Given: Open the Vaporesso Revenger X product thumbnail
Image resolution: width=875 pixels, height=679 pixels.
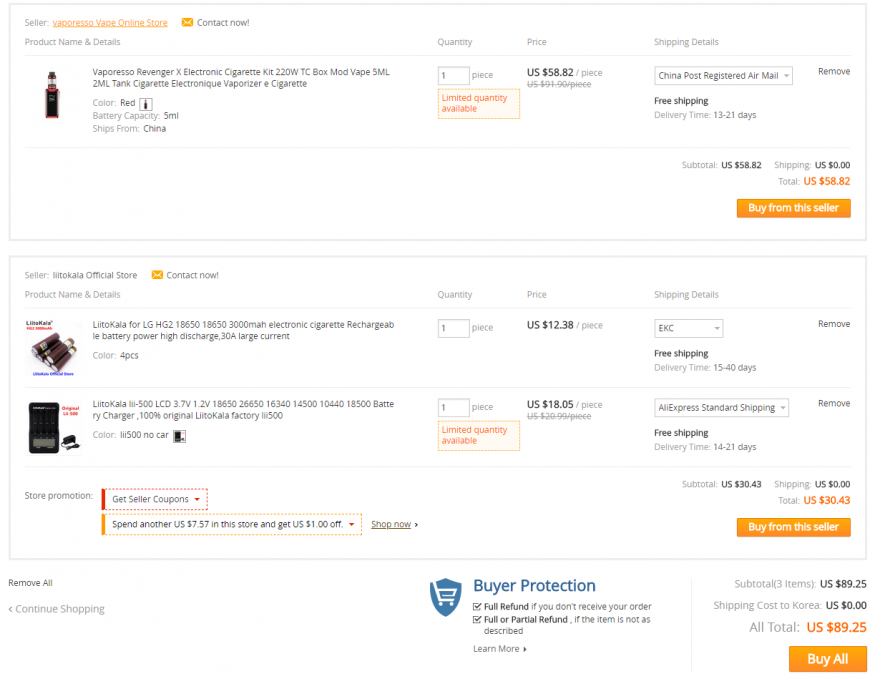Looking at the screenshot, I should (x=52, y=95).
